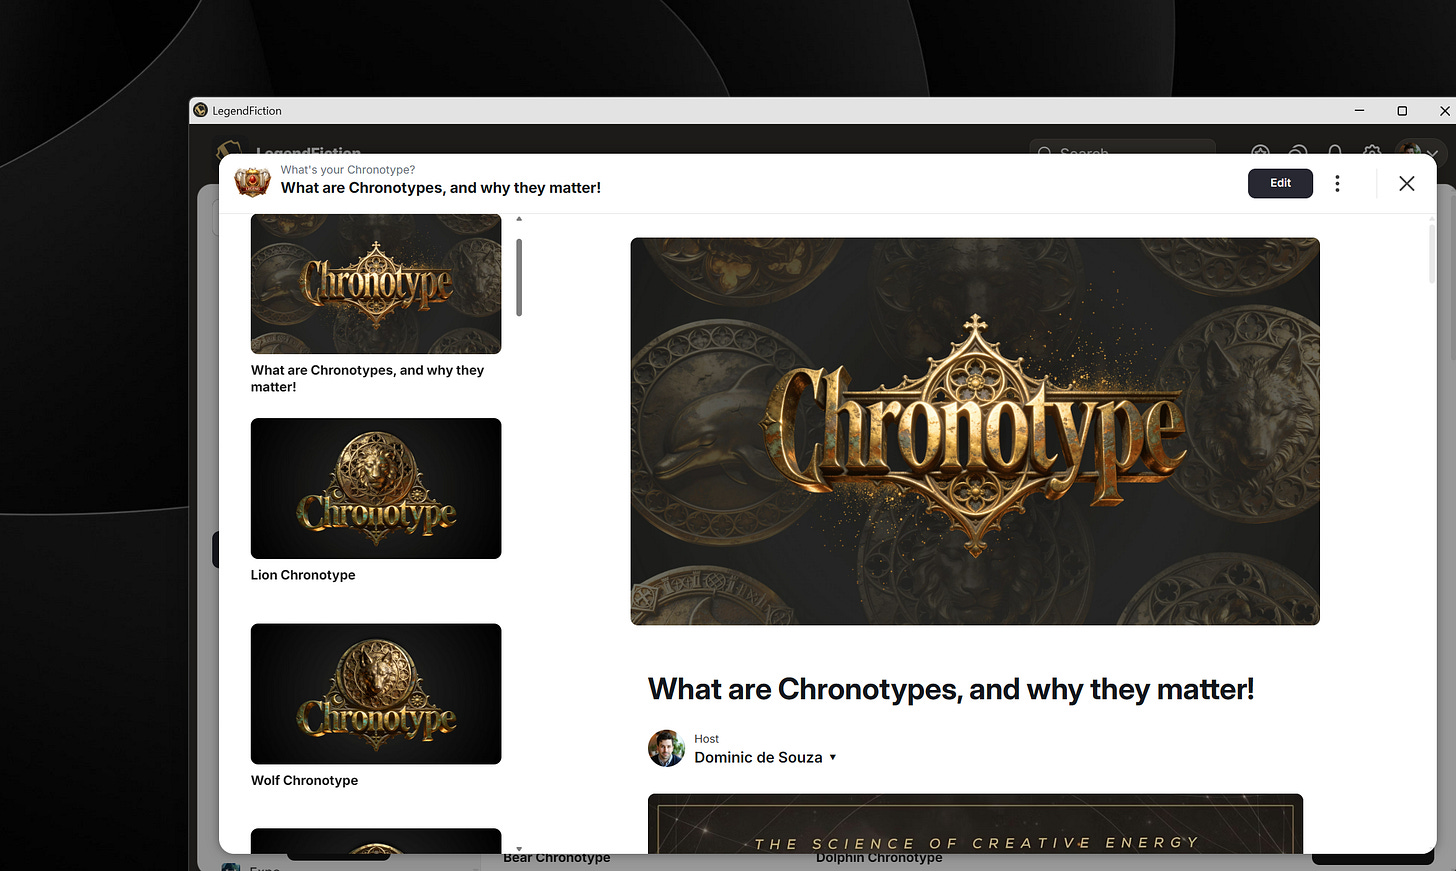Click the Edit button

coord(1280,183)
